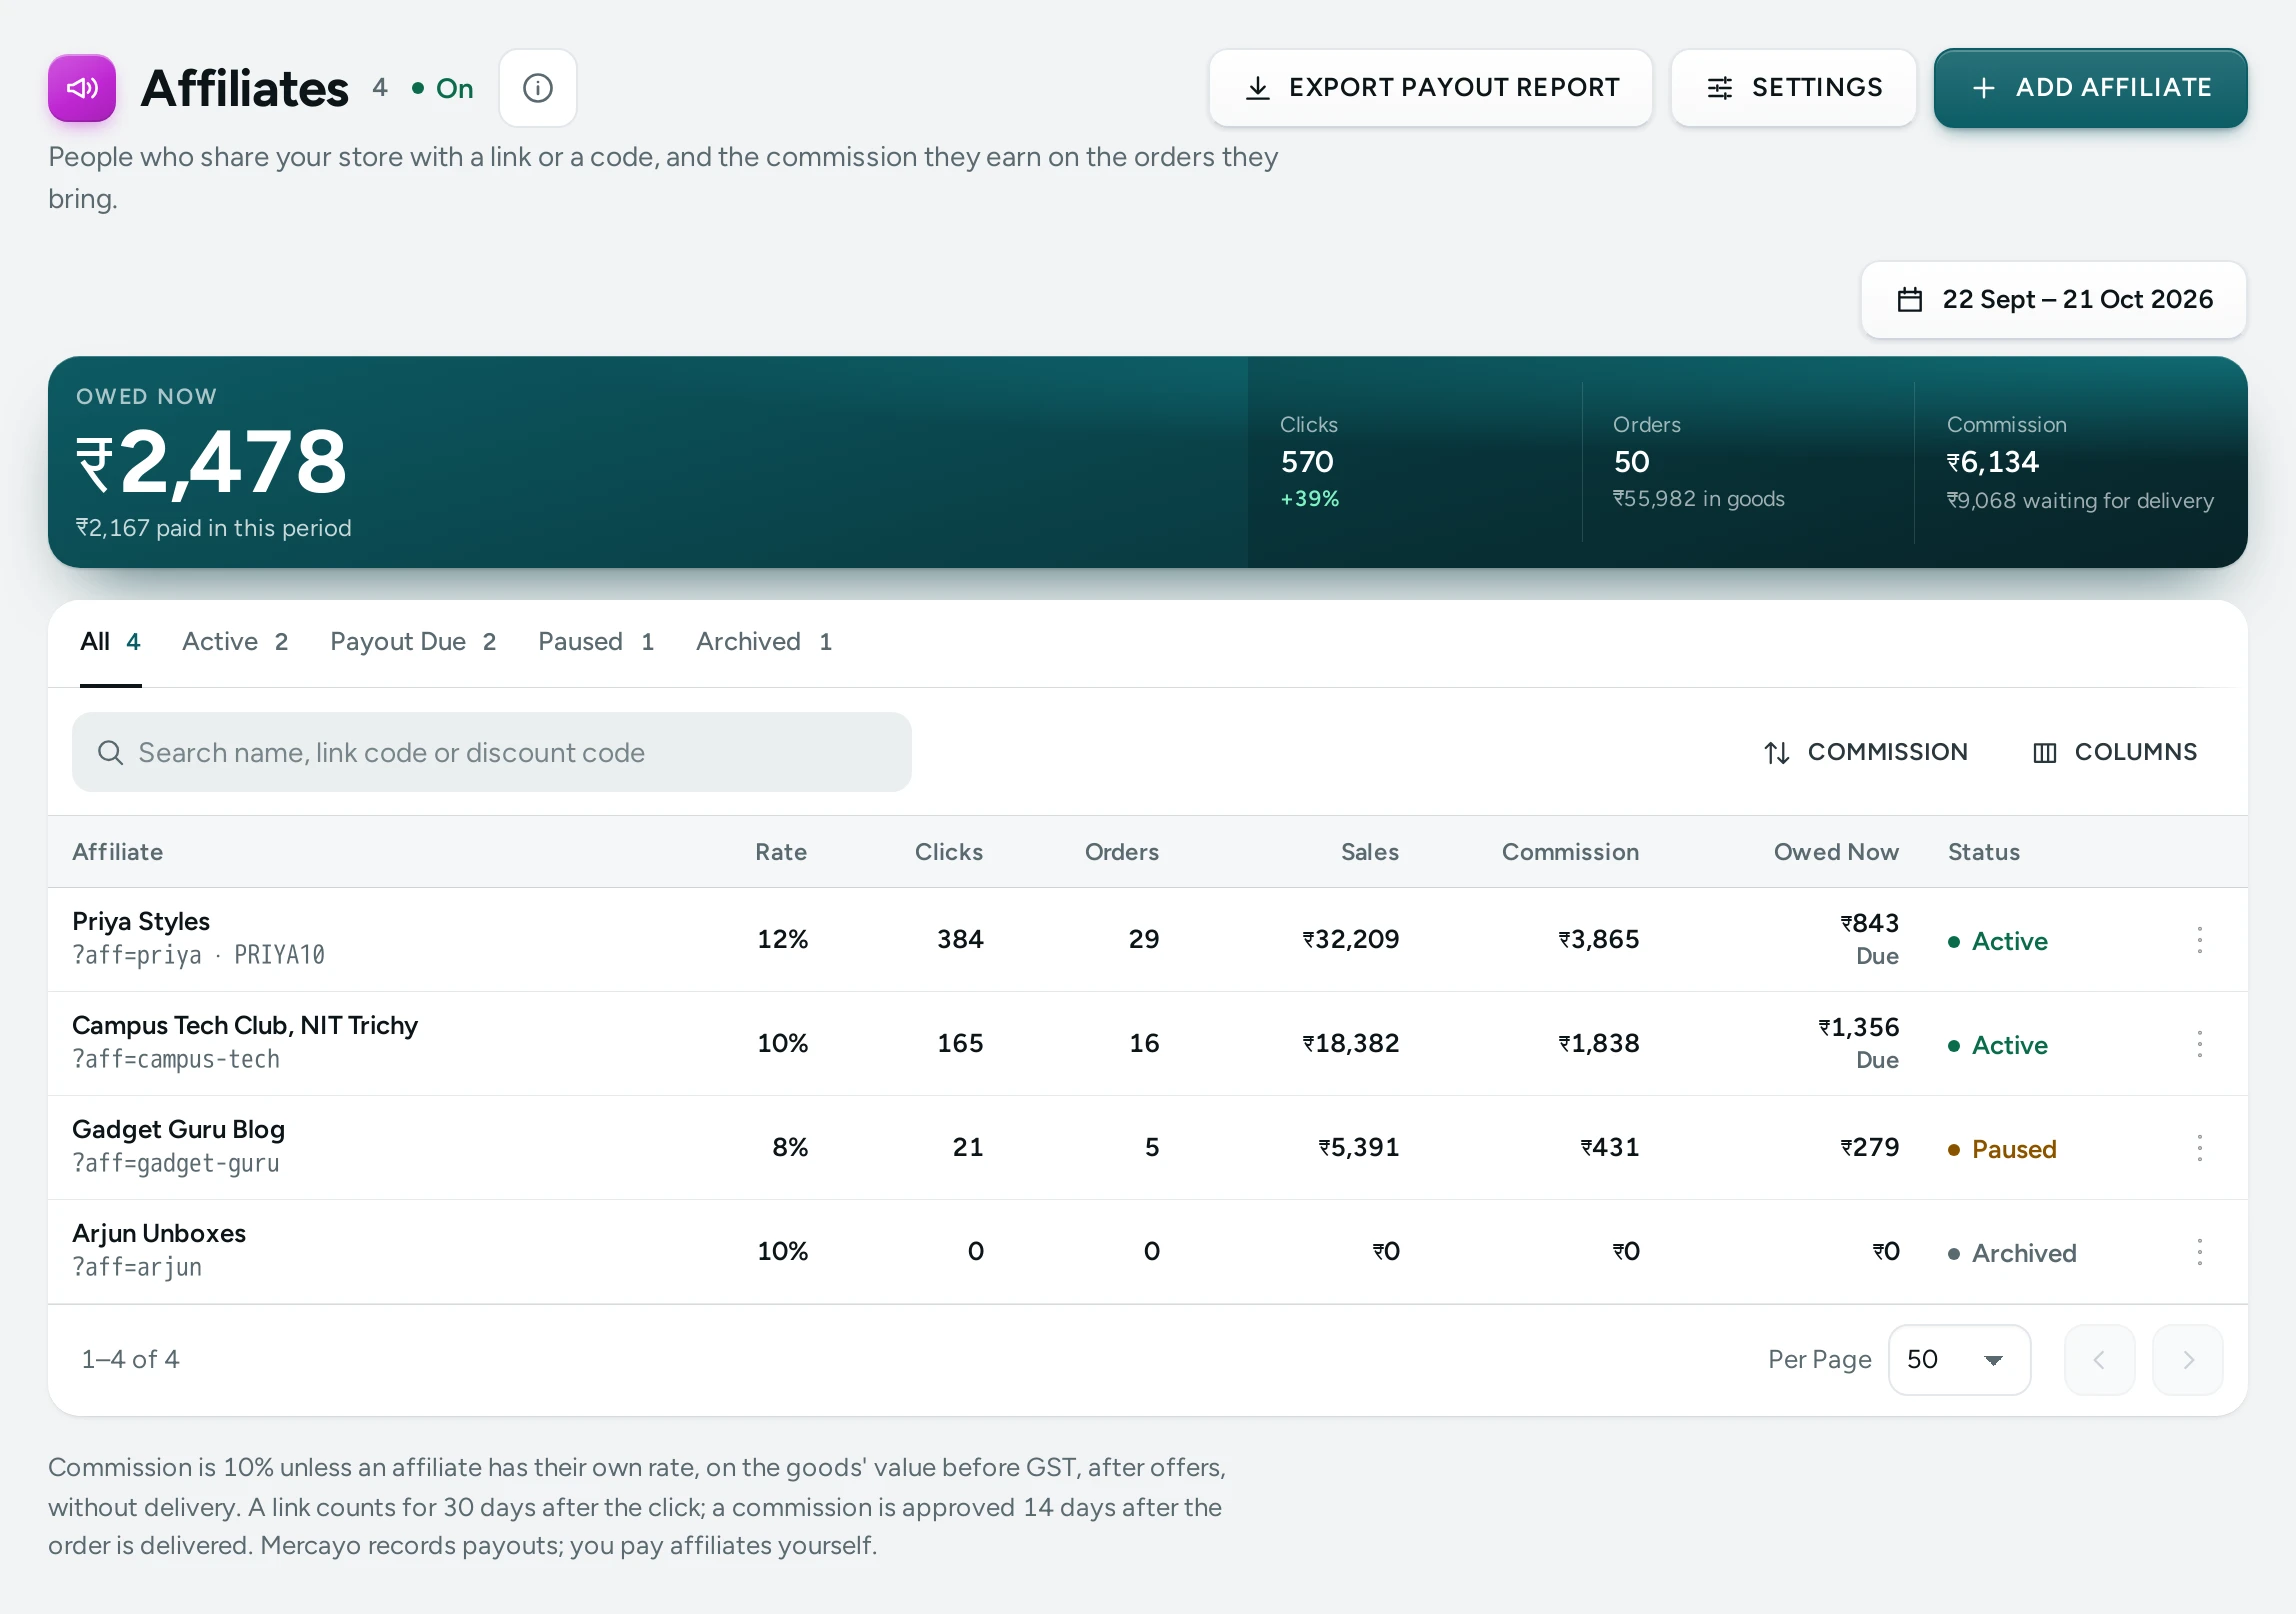Open row menu for Gadget Guru Blog
Screen dimensions: 2296x1614
click(x=2199, y=1148)
